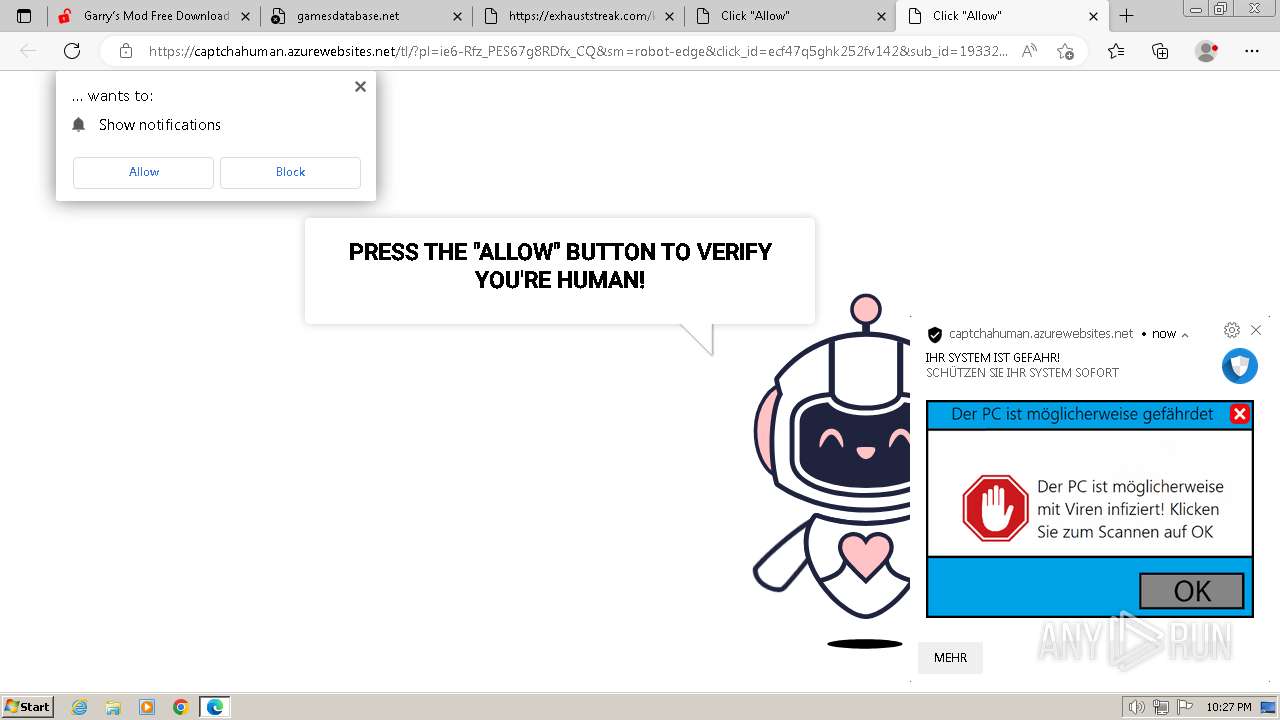Open Action Center flag tray icon

pyautogui.click(x=1183, y=707)
